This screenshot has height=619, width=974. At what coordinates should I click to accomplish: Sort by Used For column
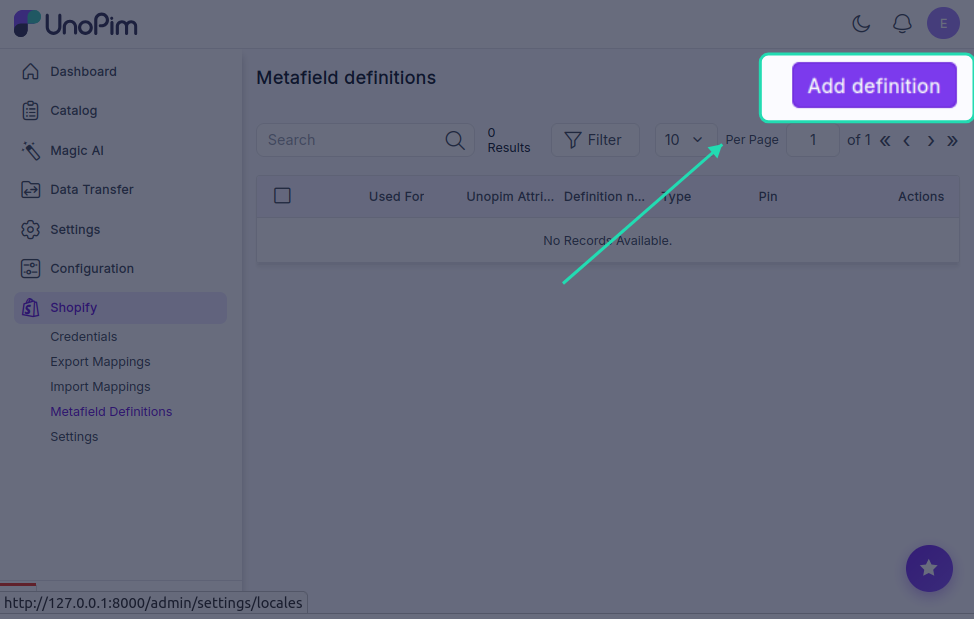coord(396,196)
